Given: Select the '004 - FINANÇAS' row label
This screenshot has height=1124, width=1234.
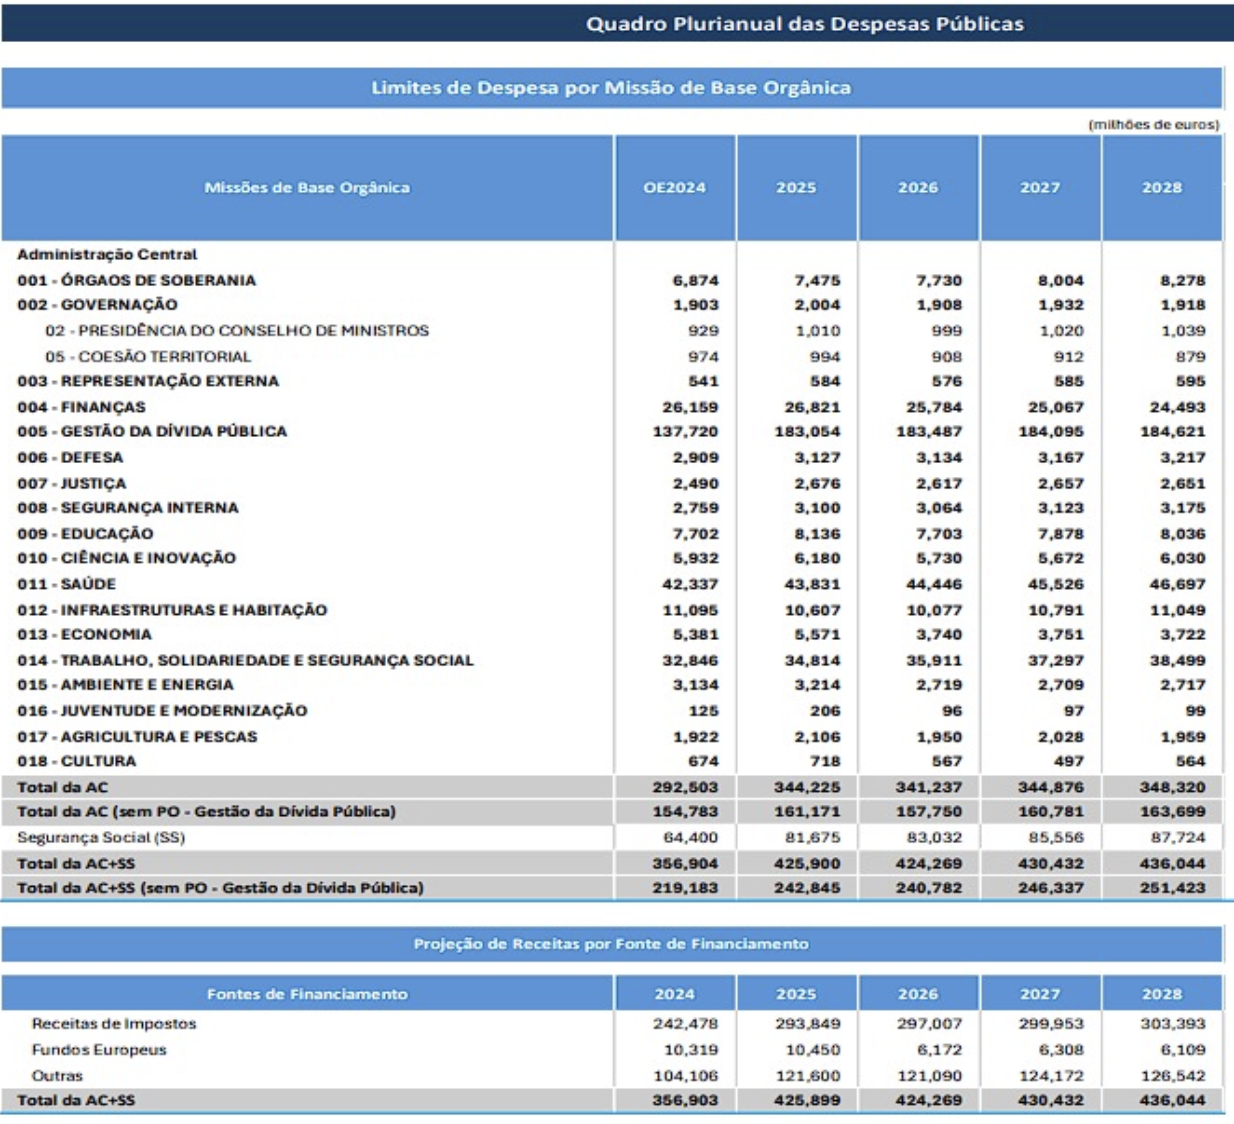Looking at the screenshot, I should point(81,407).
